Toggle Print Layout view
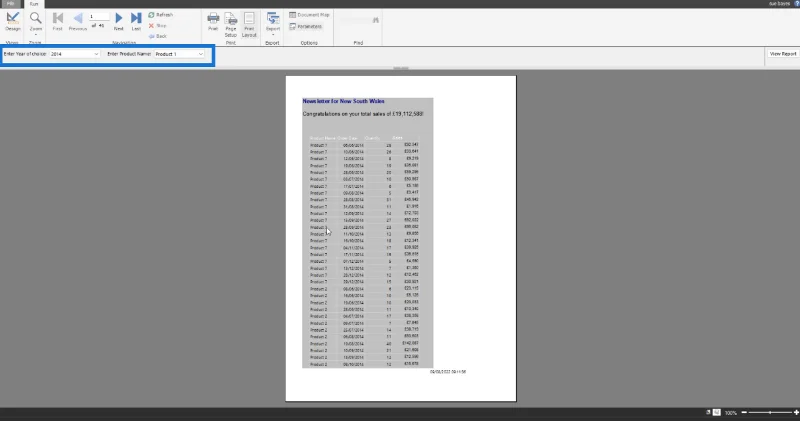 (249, 24)
